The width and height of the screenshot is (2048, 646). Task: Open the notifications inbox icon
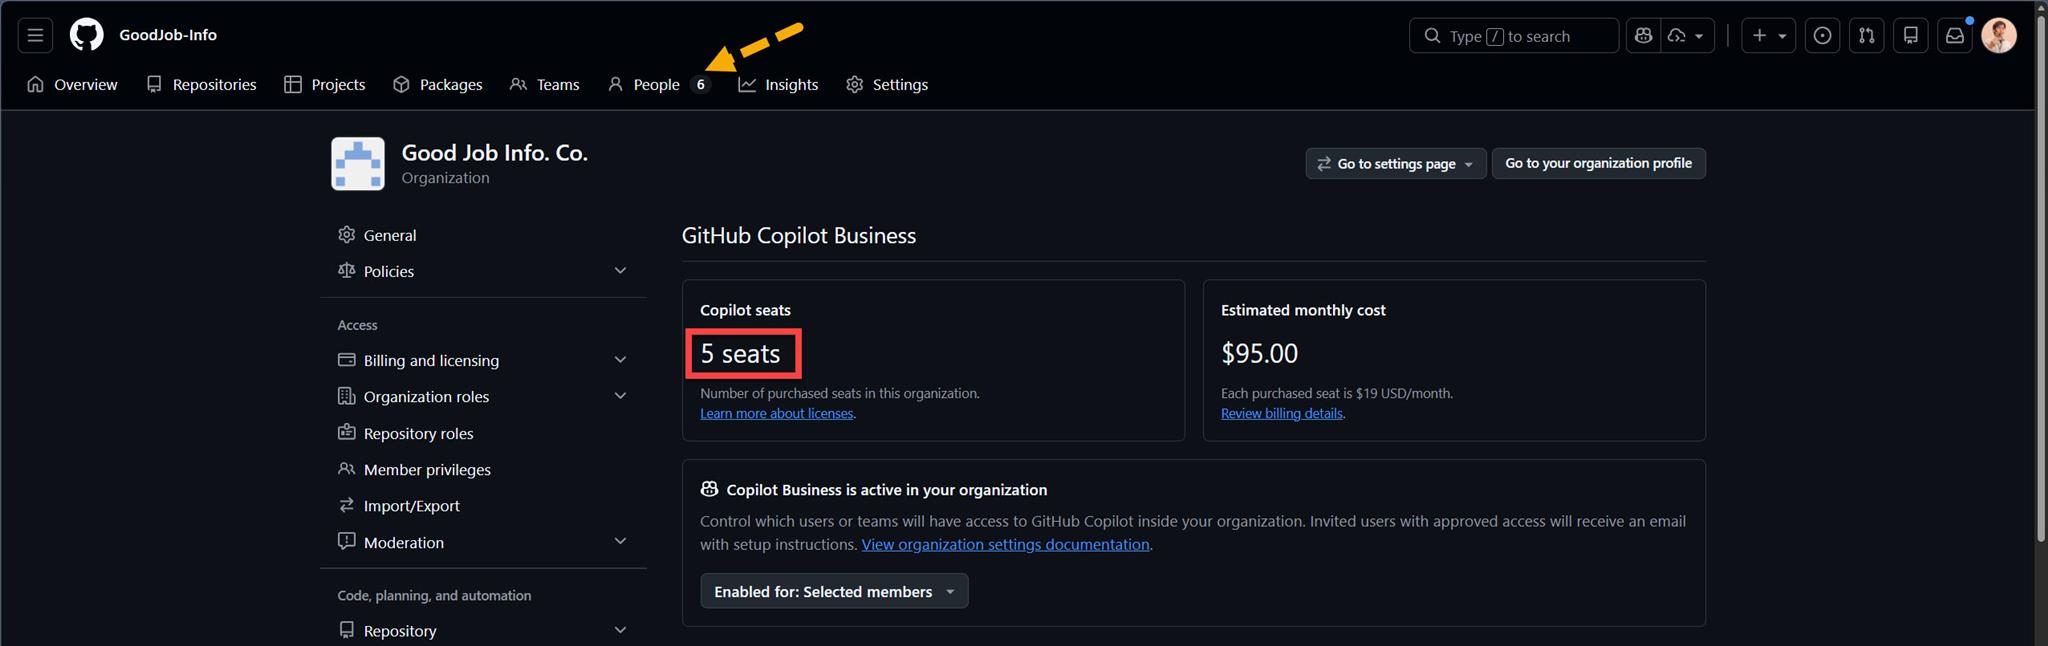(x=1954, y=36)
